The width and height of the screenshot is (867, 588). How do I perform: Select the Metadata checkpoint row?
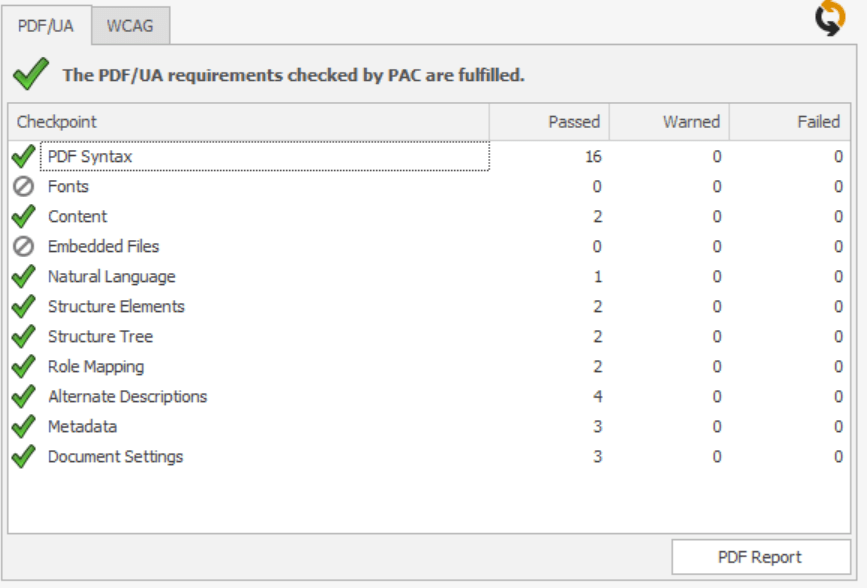[x=82, y=427]
